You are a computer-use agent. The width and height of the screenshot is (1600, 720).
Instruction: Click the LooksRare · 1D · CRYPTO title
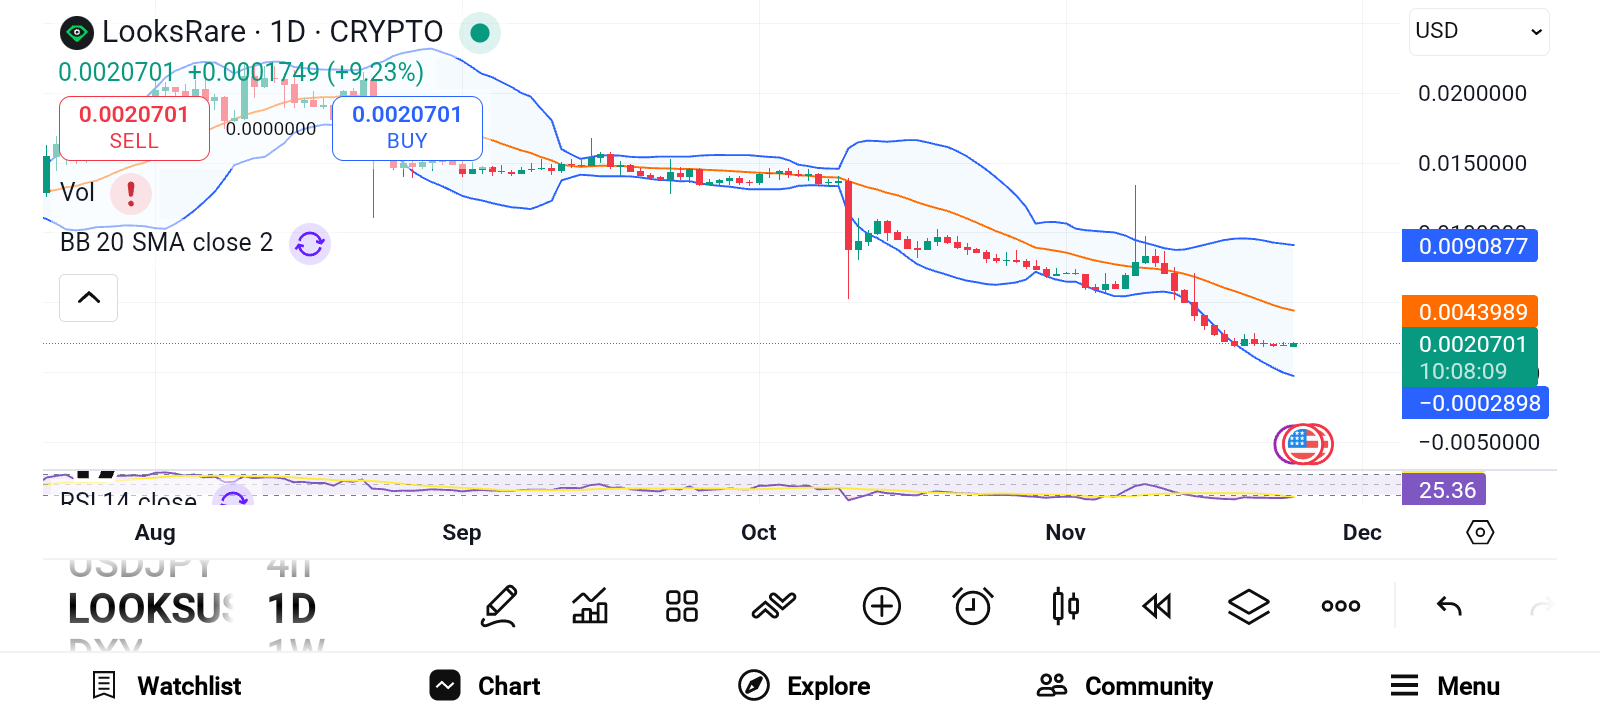273,32
